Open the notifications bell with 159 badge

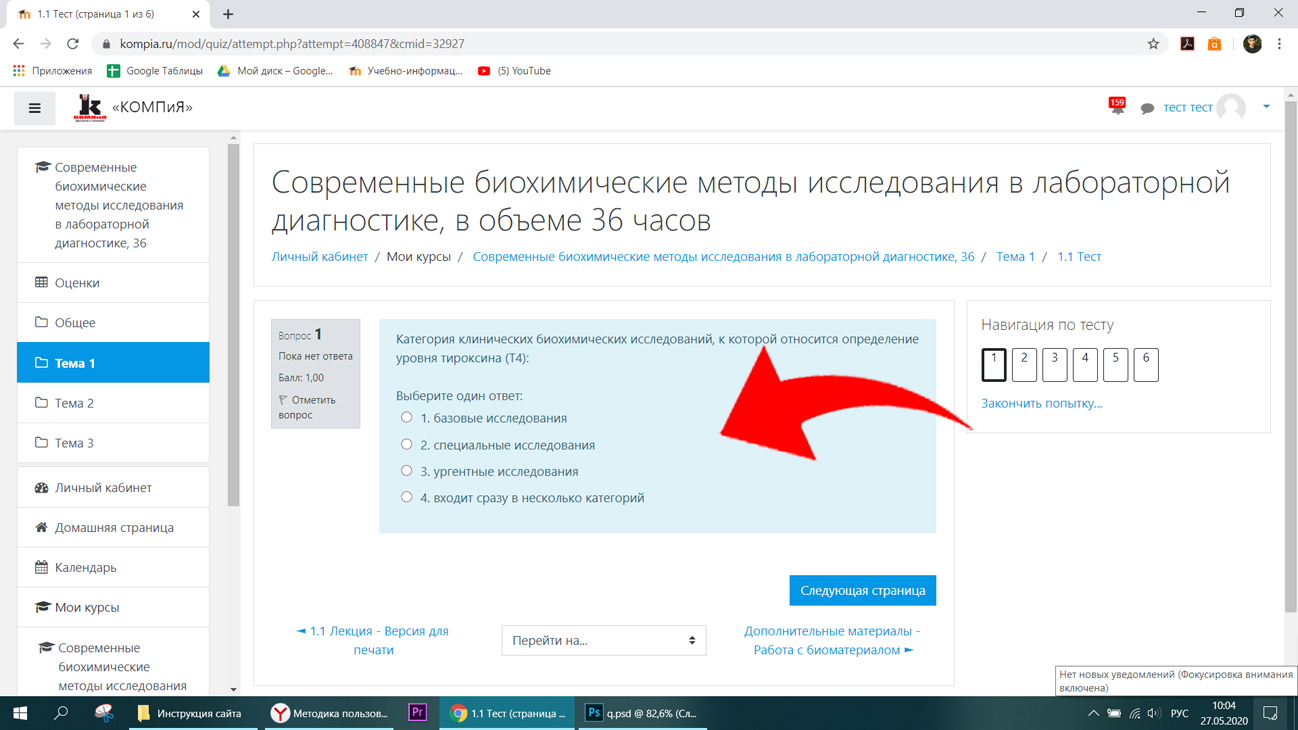pyautogui.click(x=1117, y=106)
